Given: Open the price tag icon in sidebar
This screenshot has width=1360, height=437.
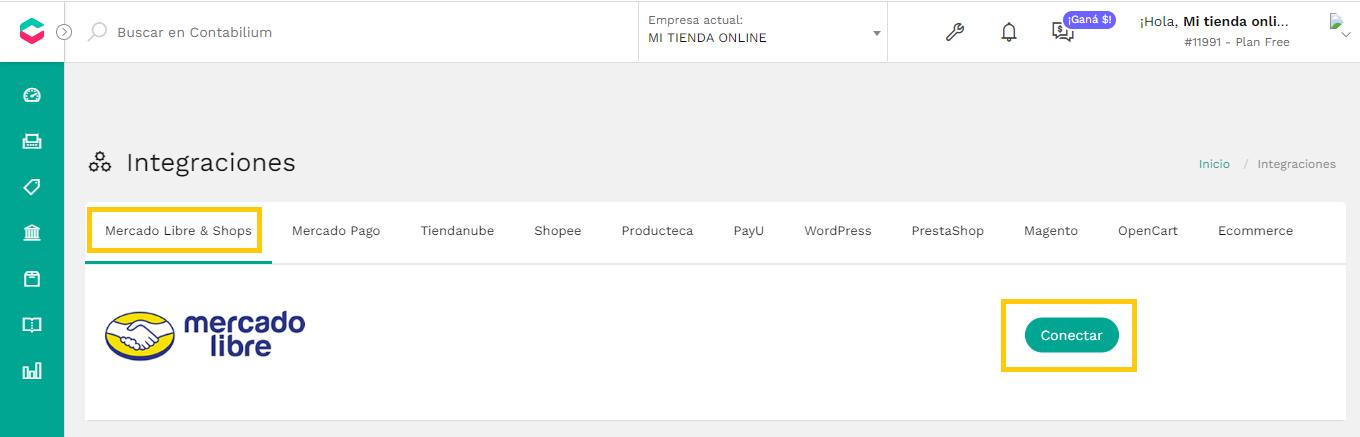Looking at the screenshot, I should click(32, 187).
